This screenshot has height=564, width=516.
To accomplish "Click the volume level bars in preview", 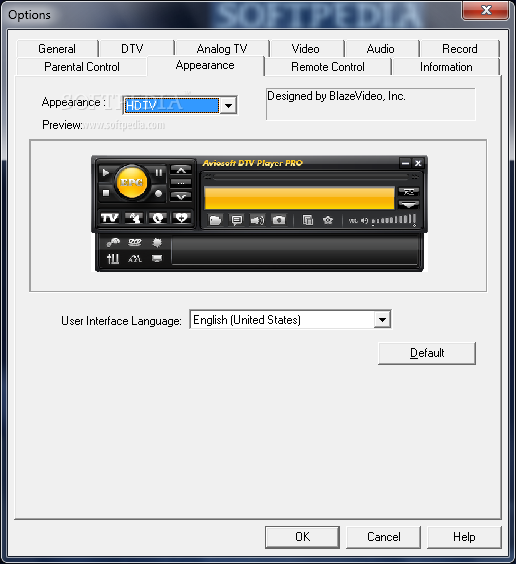I will tap(394, 219).
